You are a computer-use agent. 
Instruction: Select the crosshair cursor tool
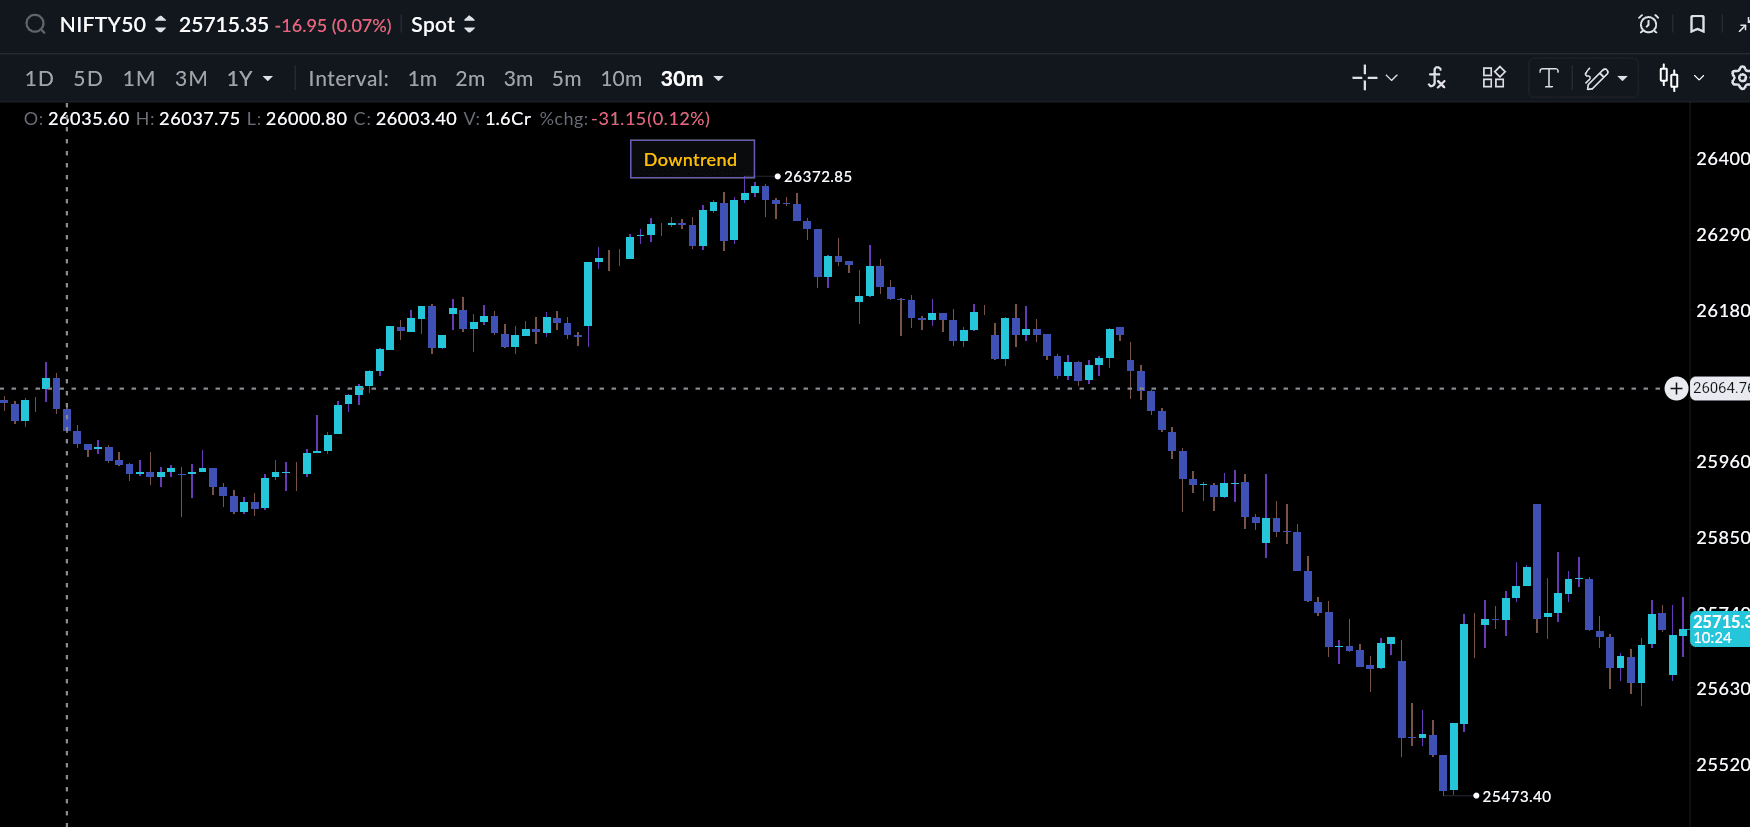(x=1364, y=78)
